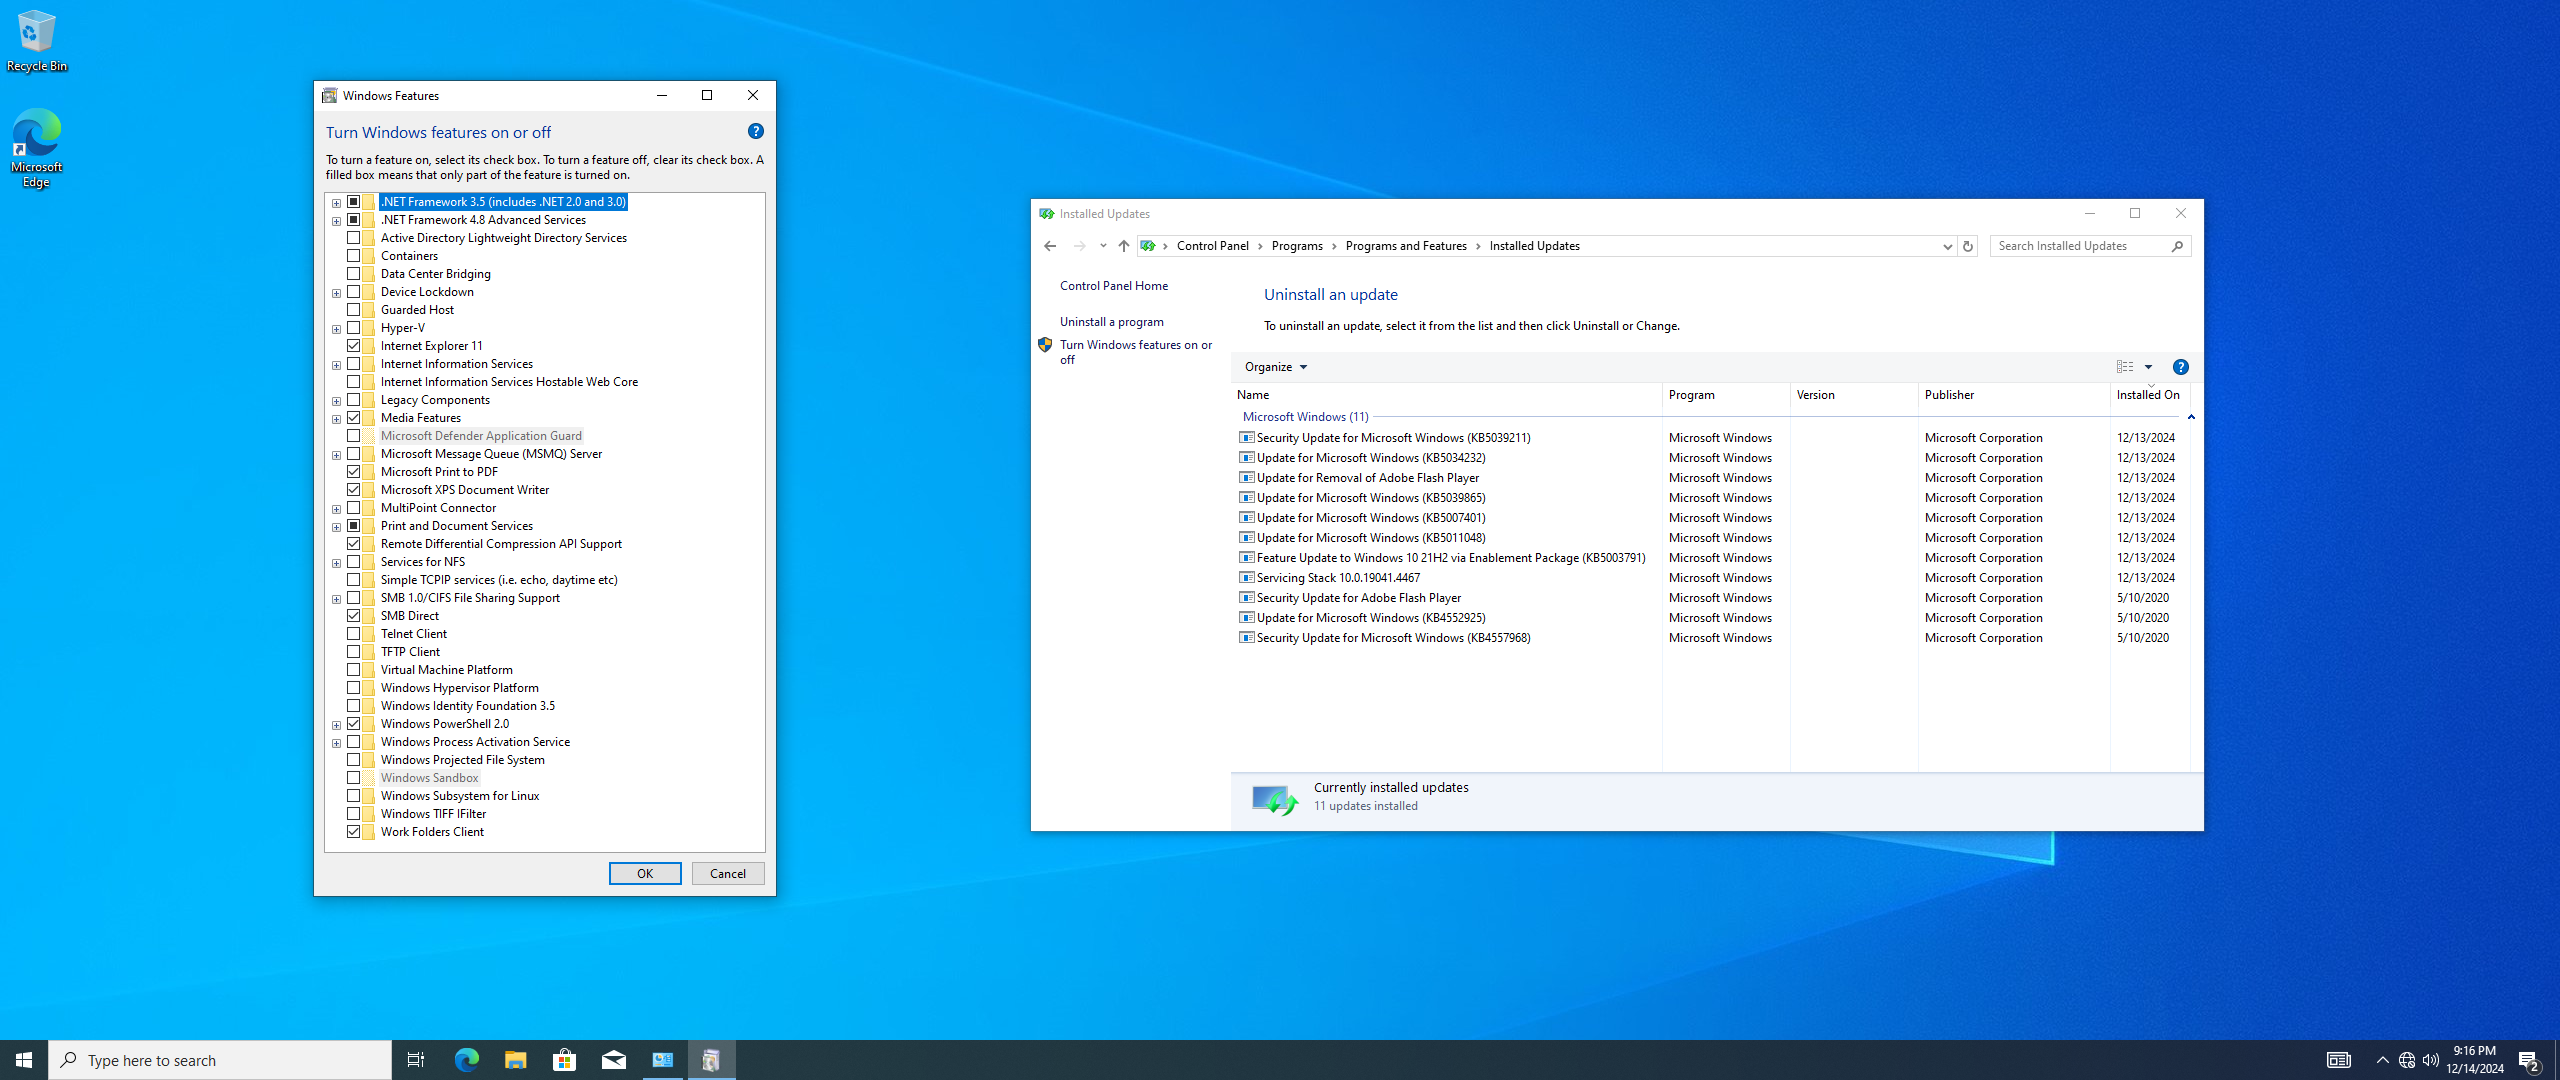The image size is (2560, 1080).
Task: Select Servicing Stack 10.0.19041.4467 entry
Action: (1711, 578)
